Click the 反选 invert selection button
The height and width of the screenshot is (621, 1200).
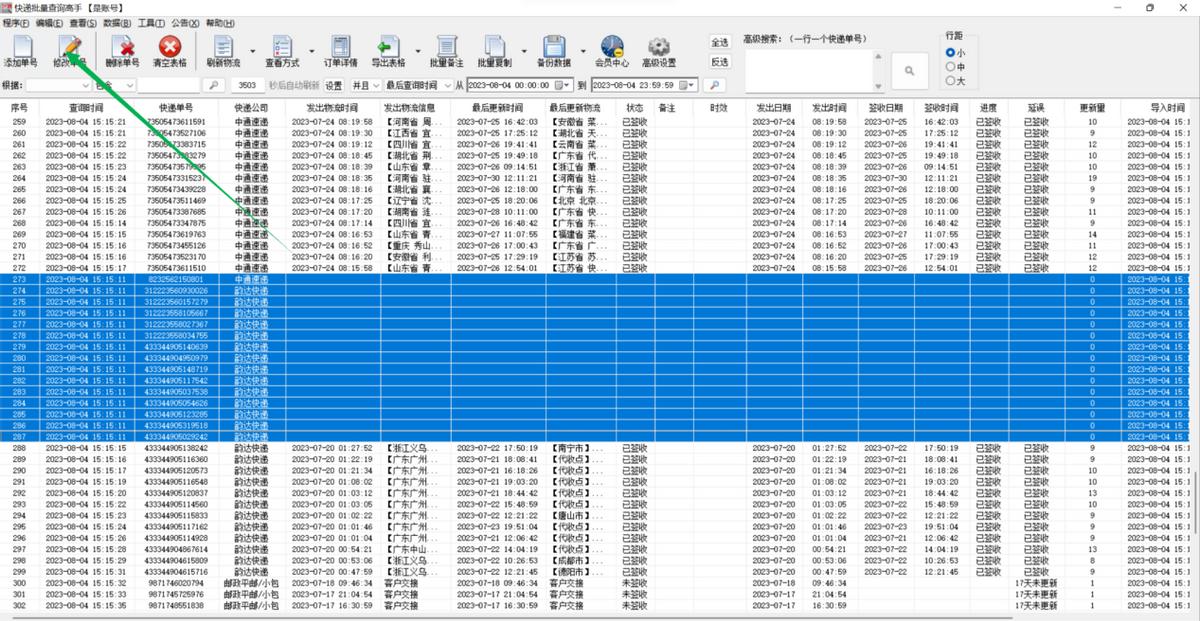click(x=719, y=62)
